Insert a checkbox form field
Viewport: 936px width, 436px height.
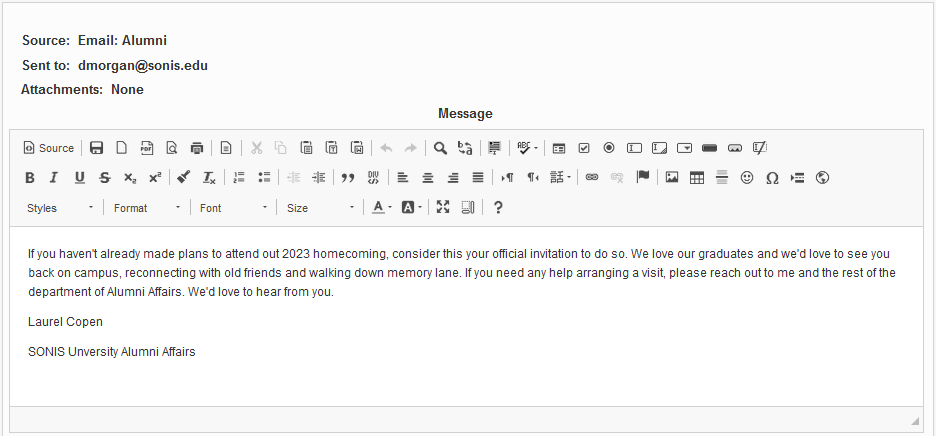[x=584, y=148]
